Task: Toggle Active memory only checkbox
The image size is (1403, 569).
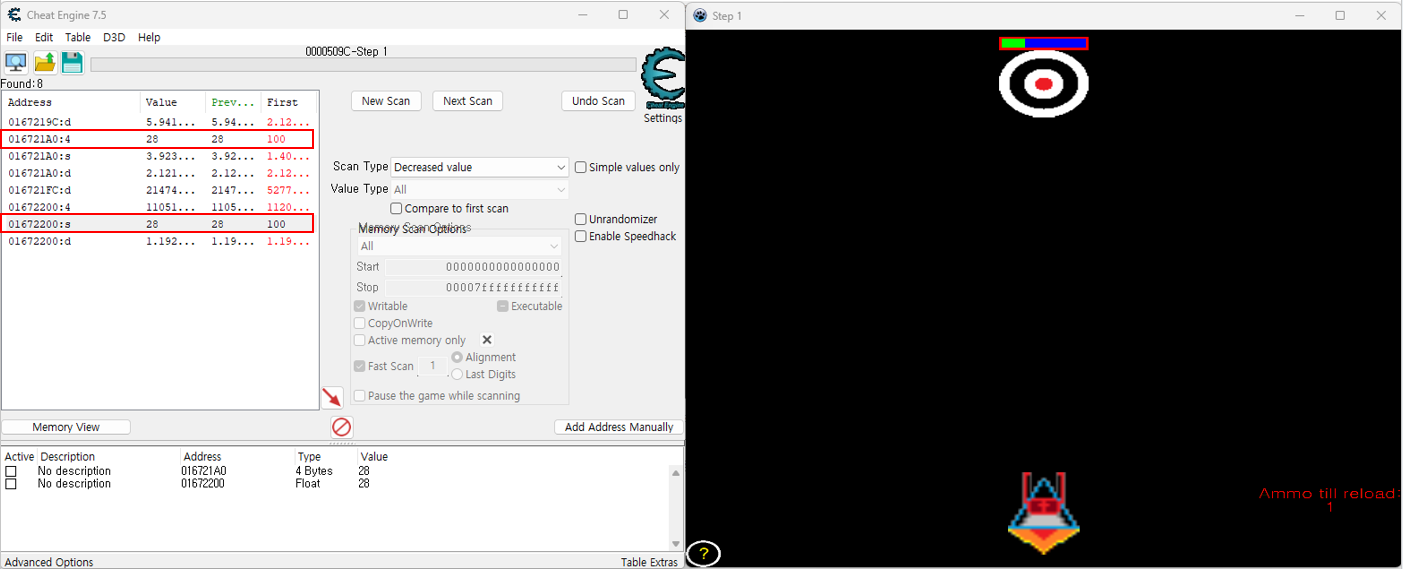Action: tap(360, 340)
